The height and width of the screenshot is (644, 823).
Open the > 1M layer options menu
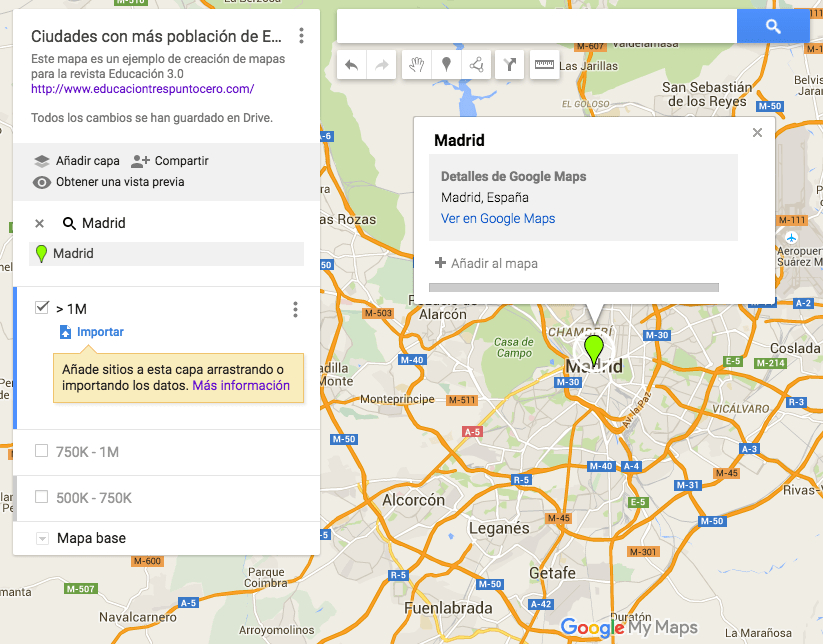[x=296, y=310]
